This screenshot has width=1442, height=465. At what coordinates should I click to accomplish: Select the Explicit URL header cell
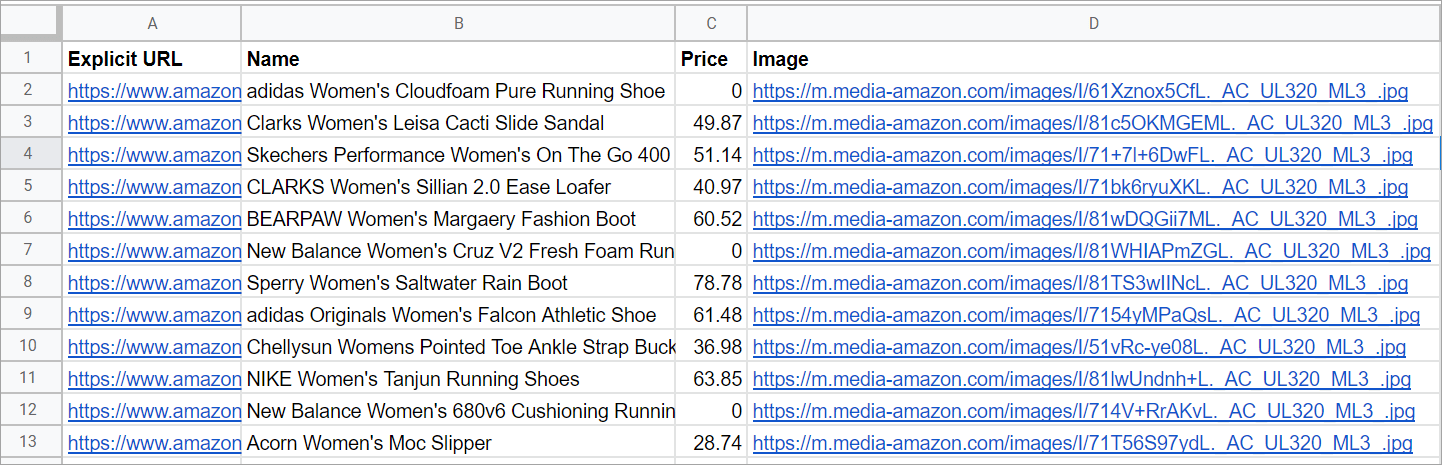(x=152, y=59)
